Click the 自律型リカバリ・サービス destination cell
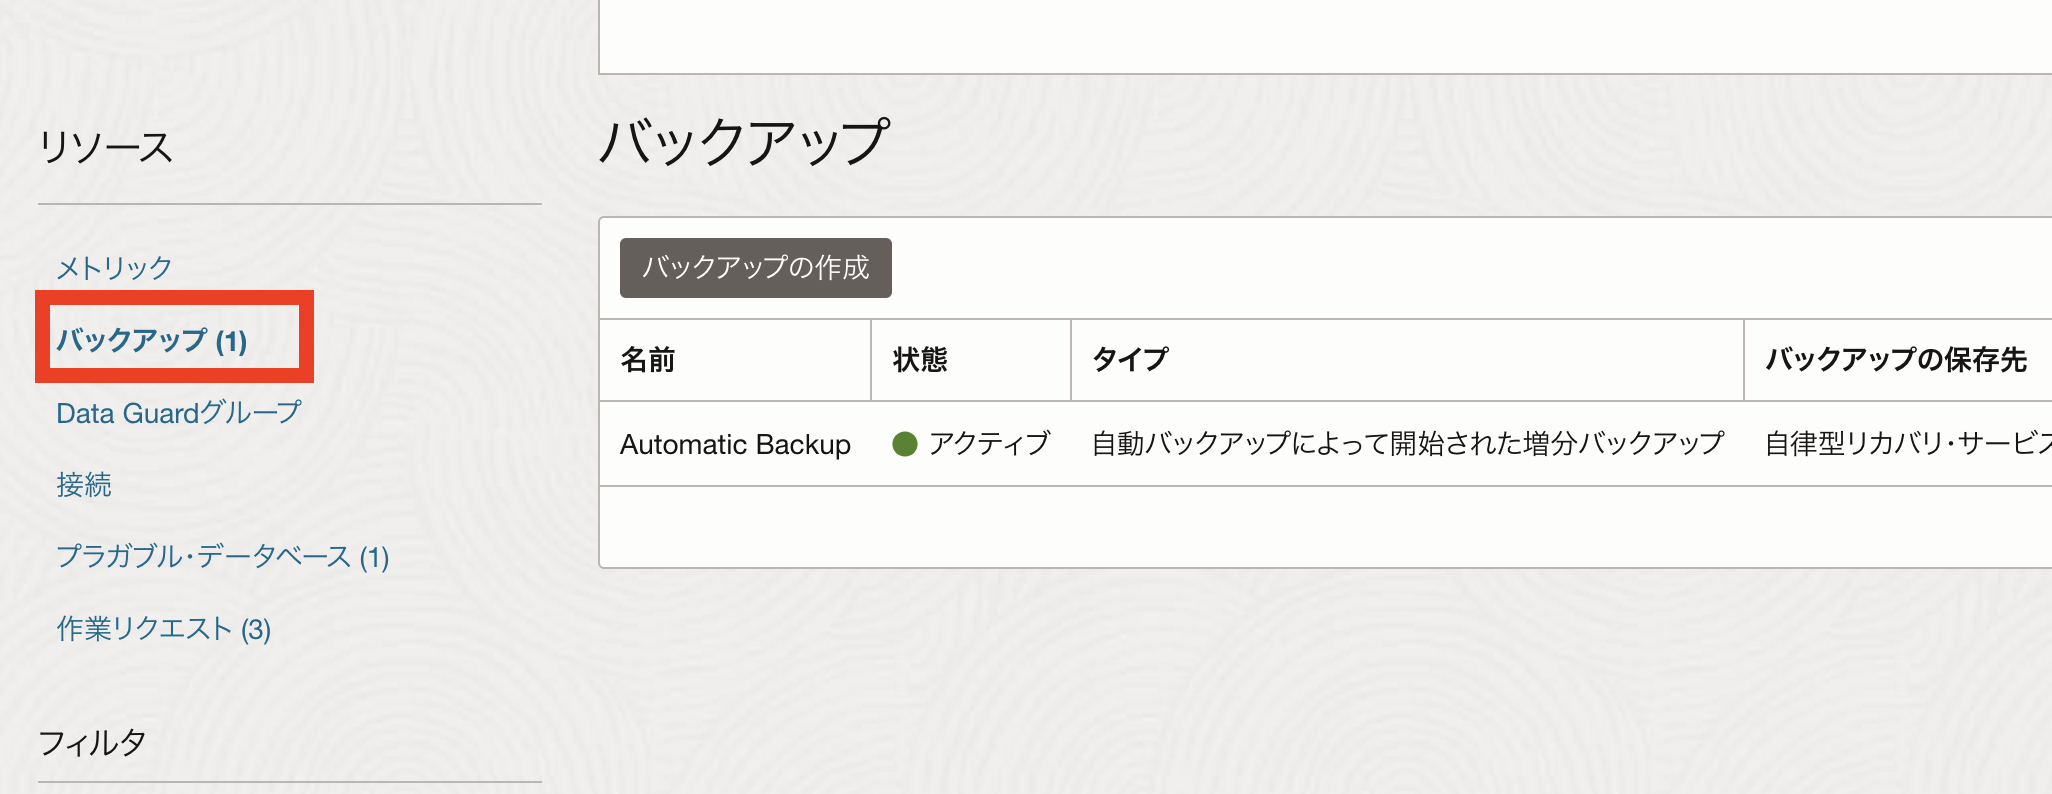The height and width of the screenshot is (794, 2052). (x=1906, y=444)
